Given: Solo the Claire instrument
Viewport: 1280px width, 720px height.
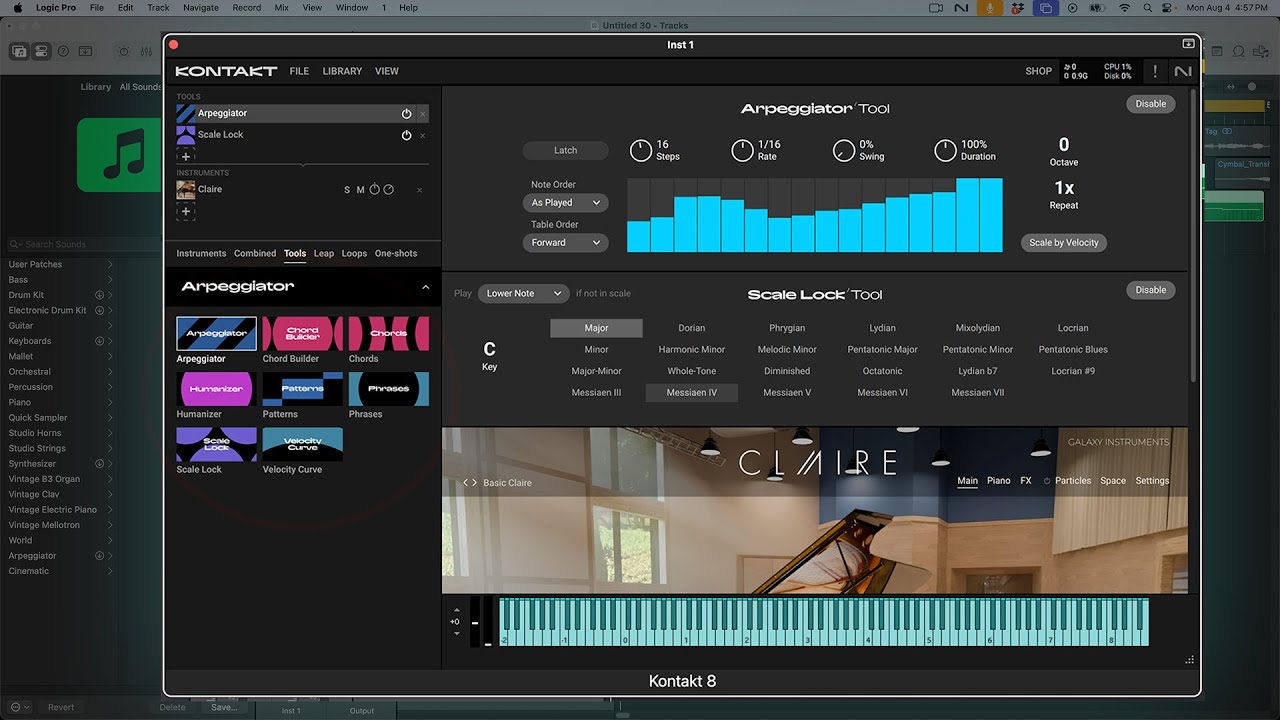Looking at the screenshot, I should (347, 190).
